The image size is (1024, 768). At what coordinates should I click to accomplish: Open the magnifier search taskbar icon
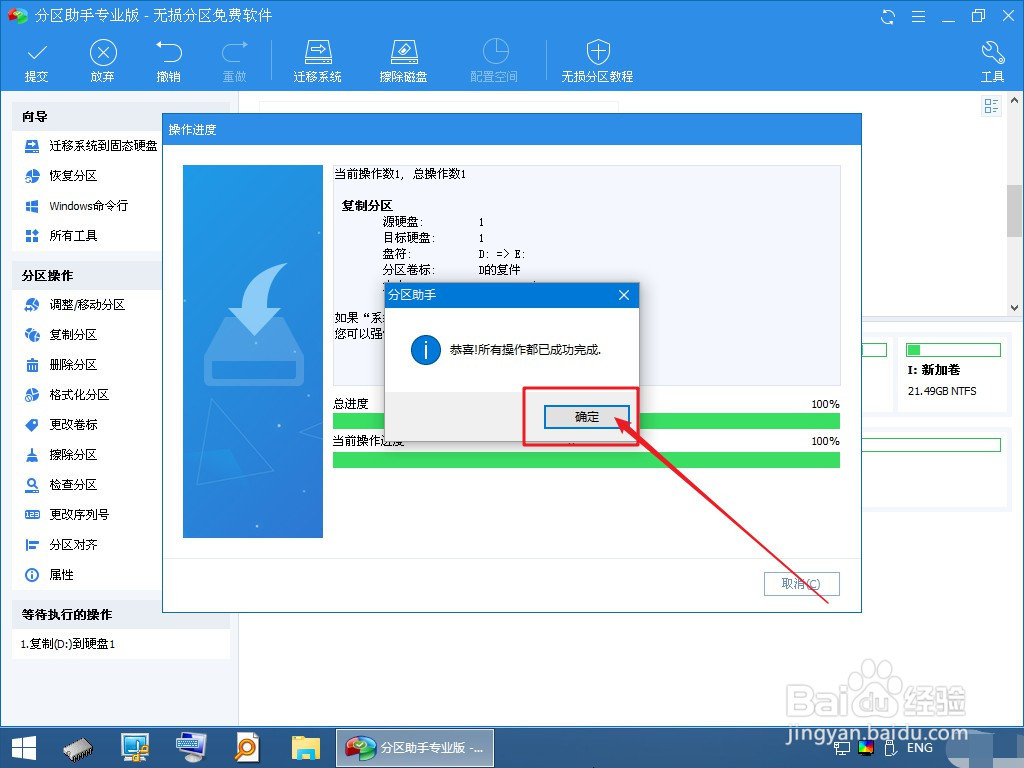click(x=247, y=748)
